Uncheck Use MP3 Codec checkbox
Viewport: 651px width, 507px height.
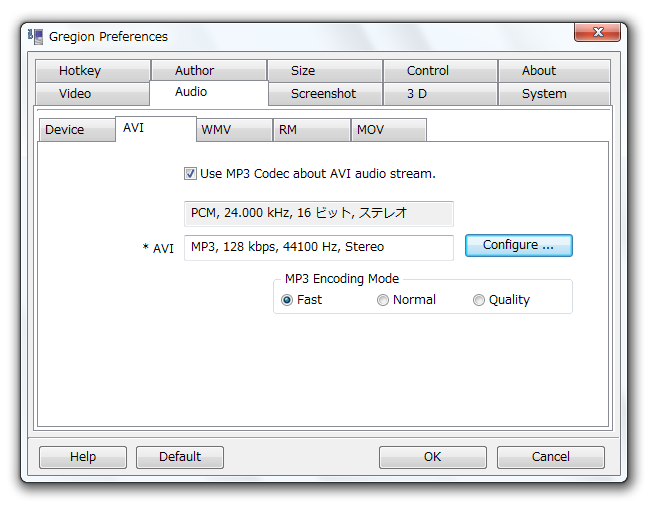[190, 174]
